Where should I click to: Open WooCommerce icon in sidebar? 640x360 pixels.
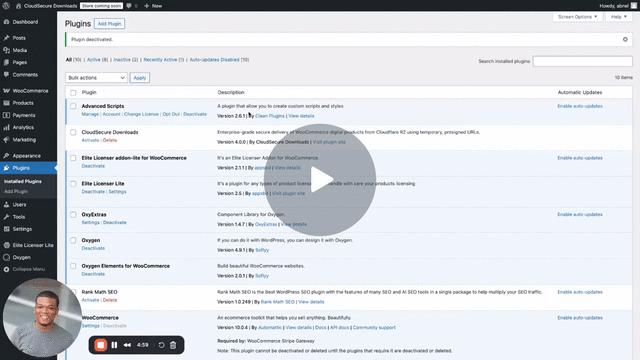coord(6,91)
